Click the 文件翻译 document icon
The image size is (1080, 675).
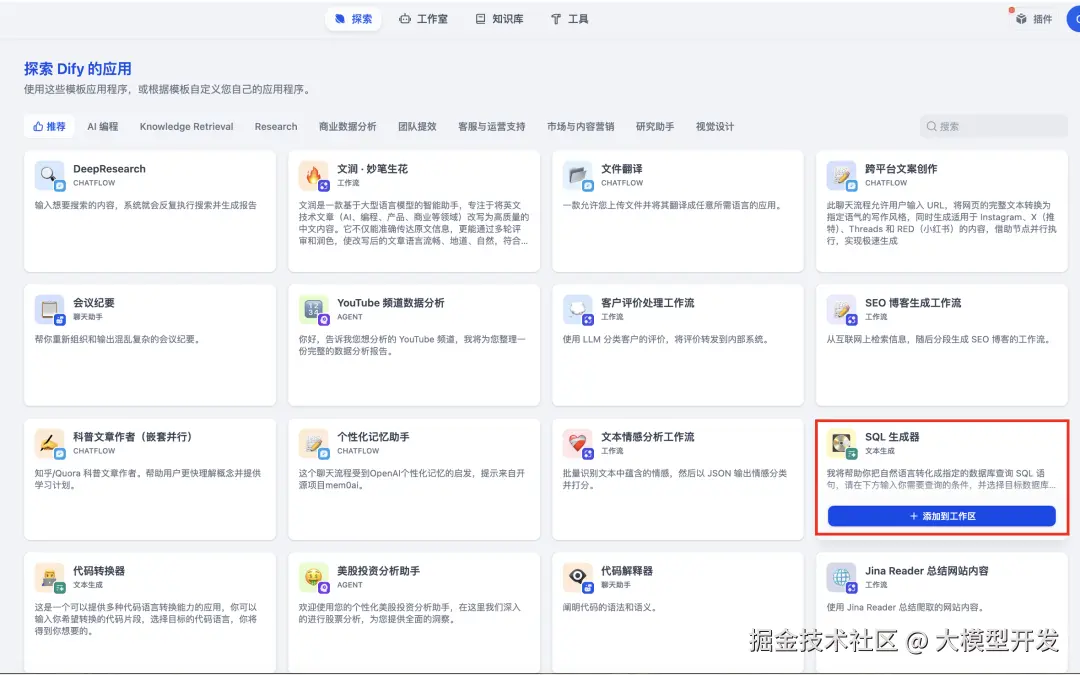click(x=578, y=176)
